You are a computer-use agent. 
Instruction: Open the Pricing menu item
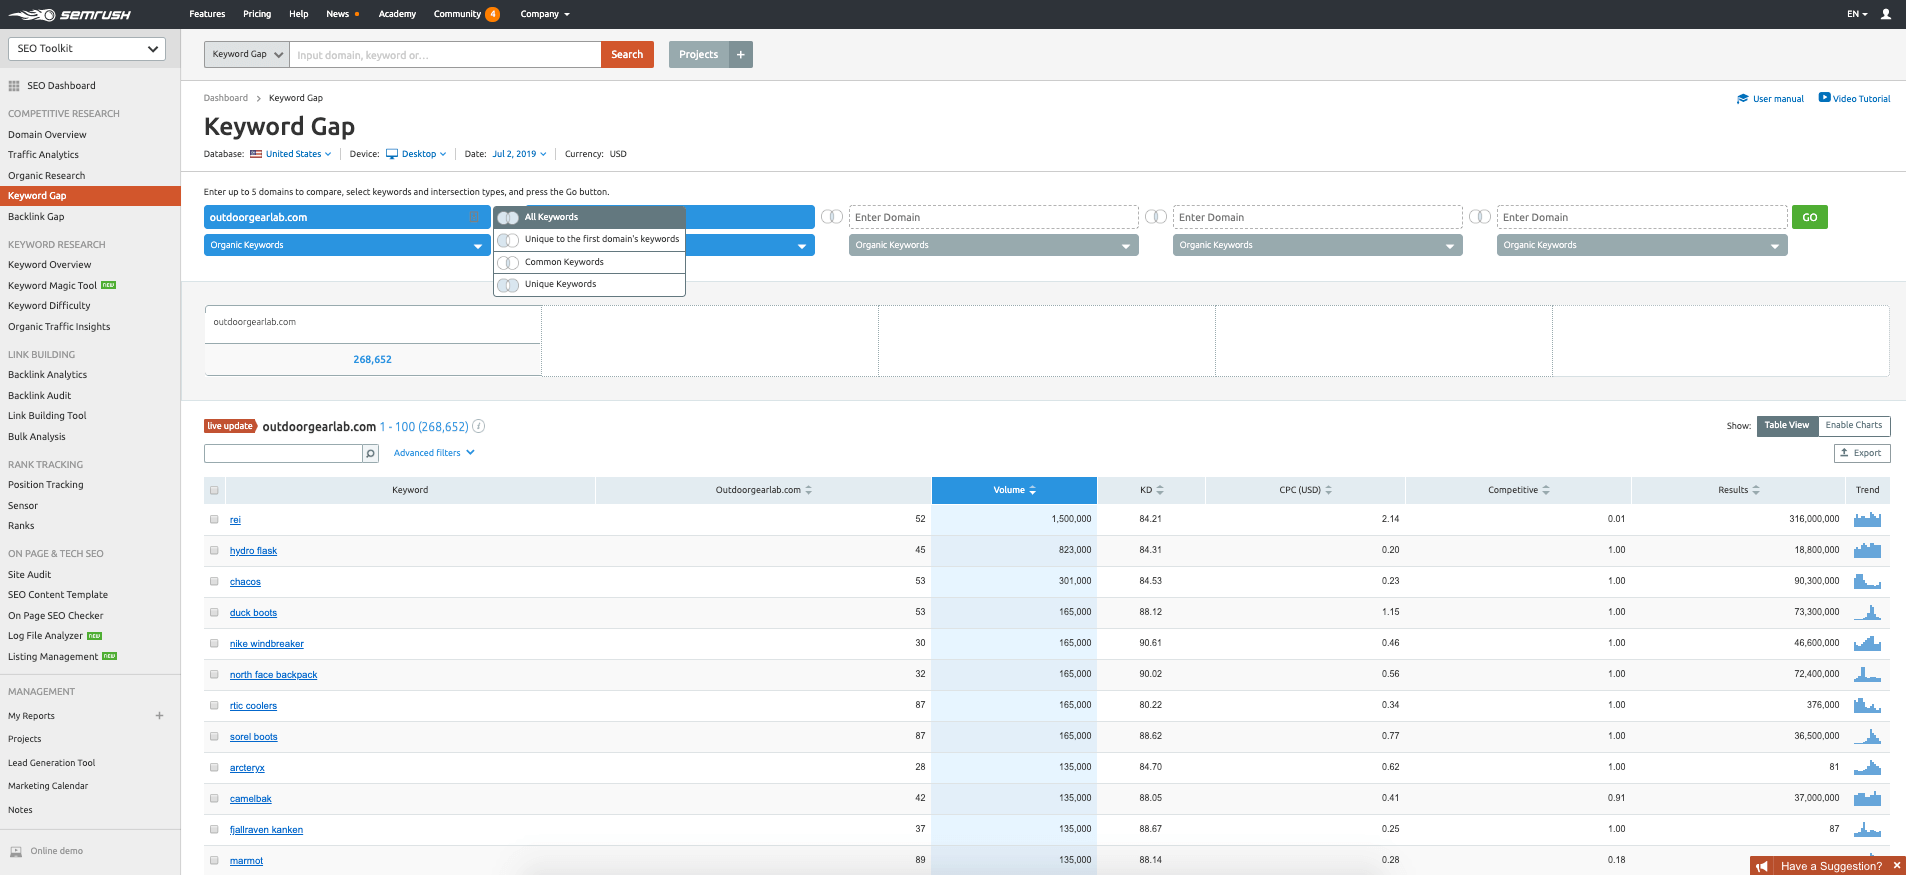point(257,14)
